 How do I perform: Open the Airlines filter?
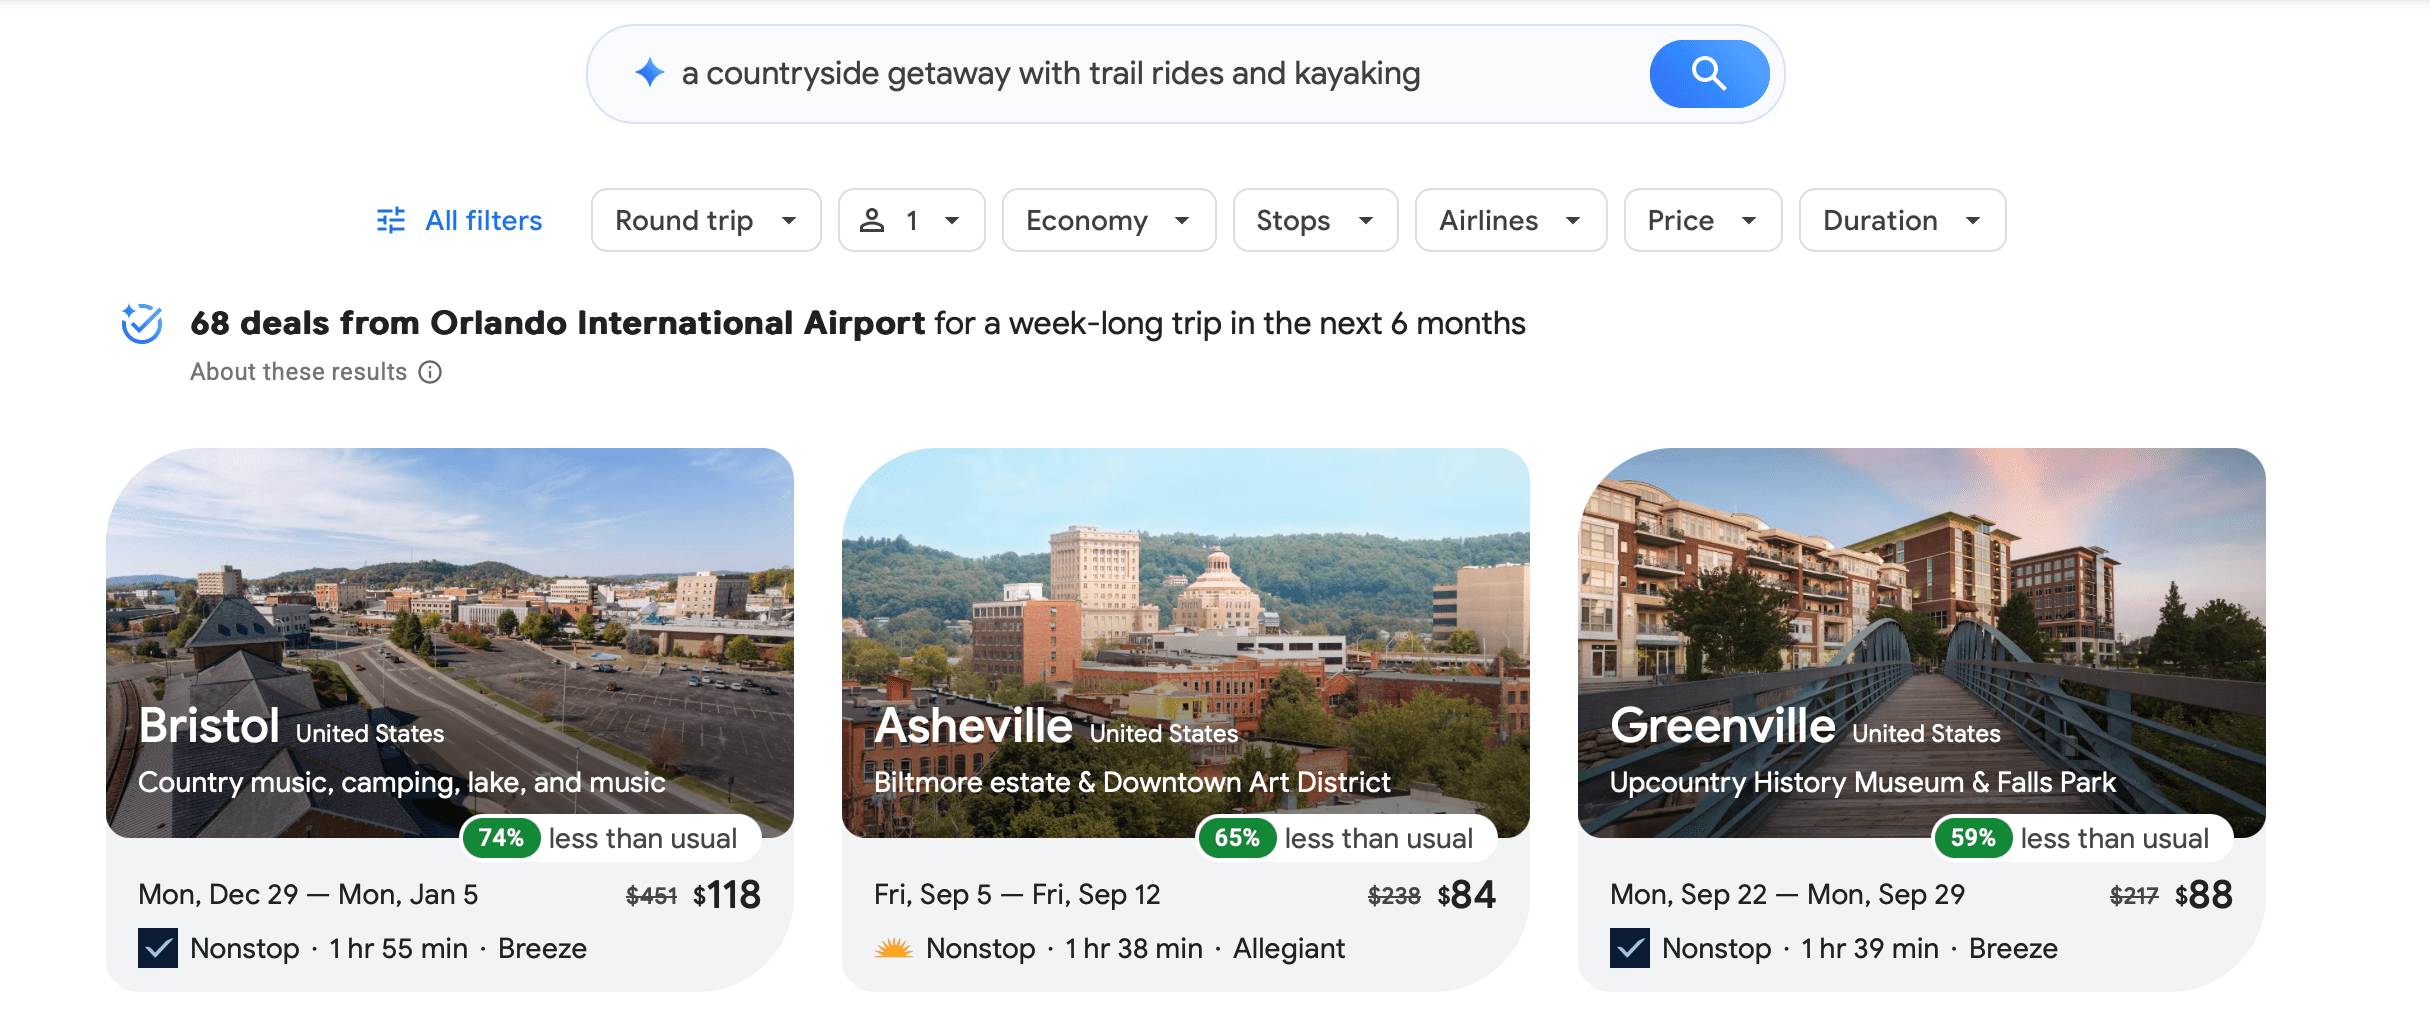click(x=1510, y=220)
